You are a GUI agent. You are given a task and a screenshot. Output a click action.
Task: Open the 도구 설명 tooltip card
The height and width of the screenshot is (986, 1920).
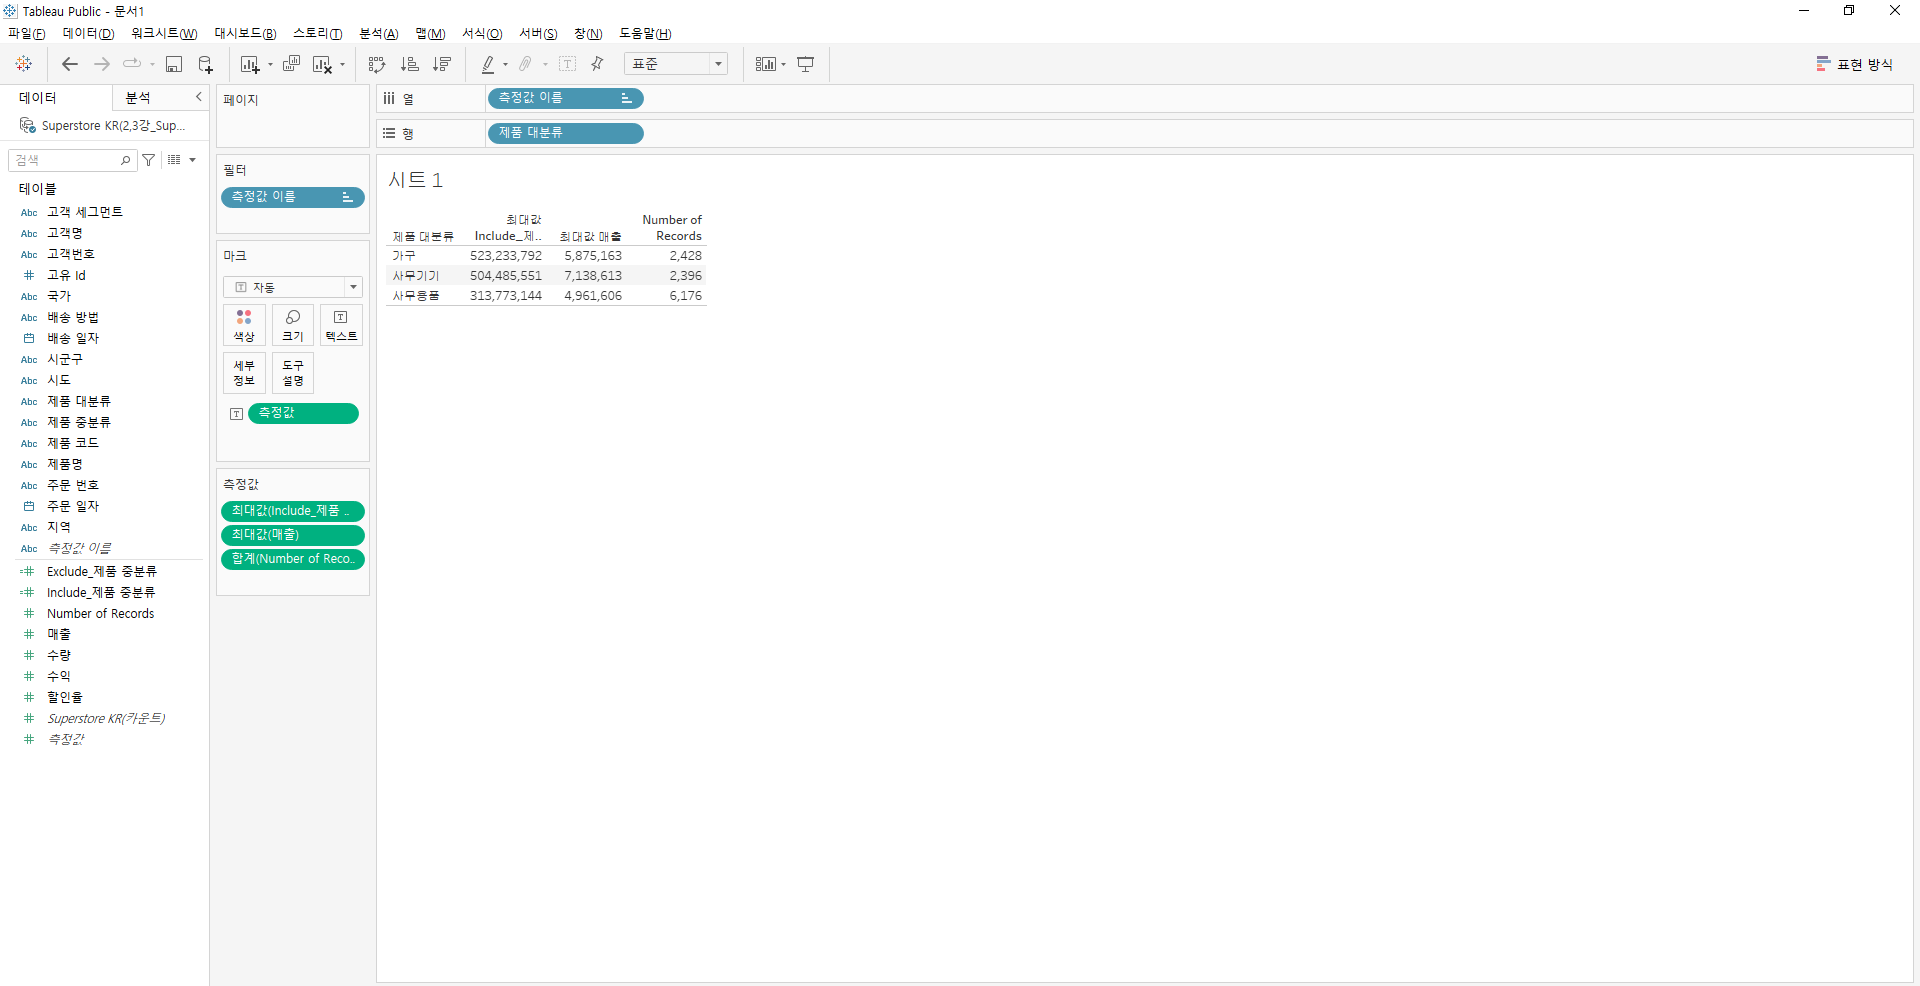click(x=293, y=373)
